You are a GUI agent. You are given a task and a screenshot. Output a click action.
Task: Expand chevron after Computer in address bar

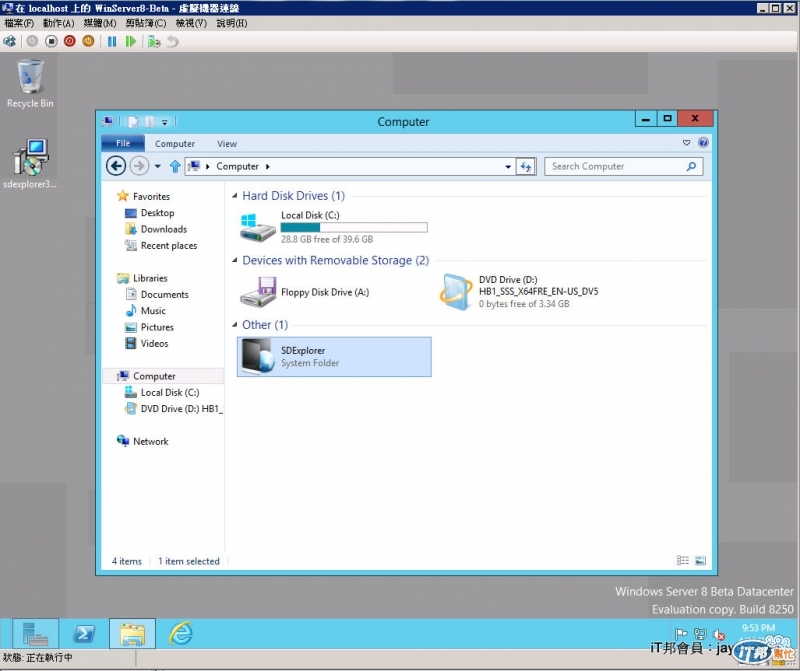(267, 166)
